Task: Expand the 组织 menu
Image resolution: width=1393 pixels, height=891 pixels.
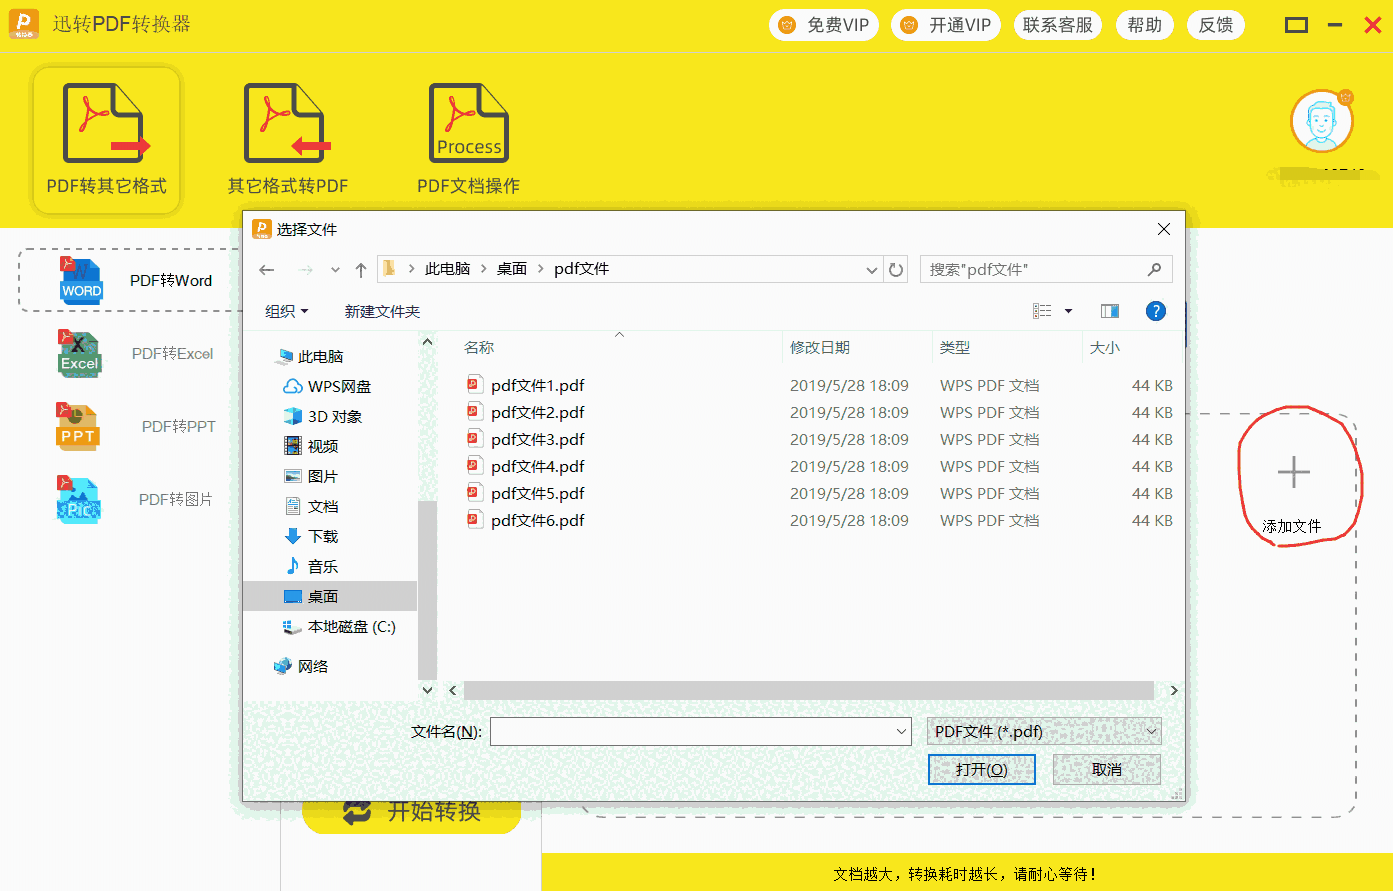Action: [285, 311]
